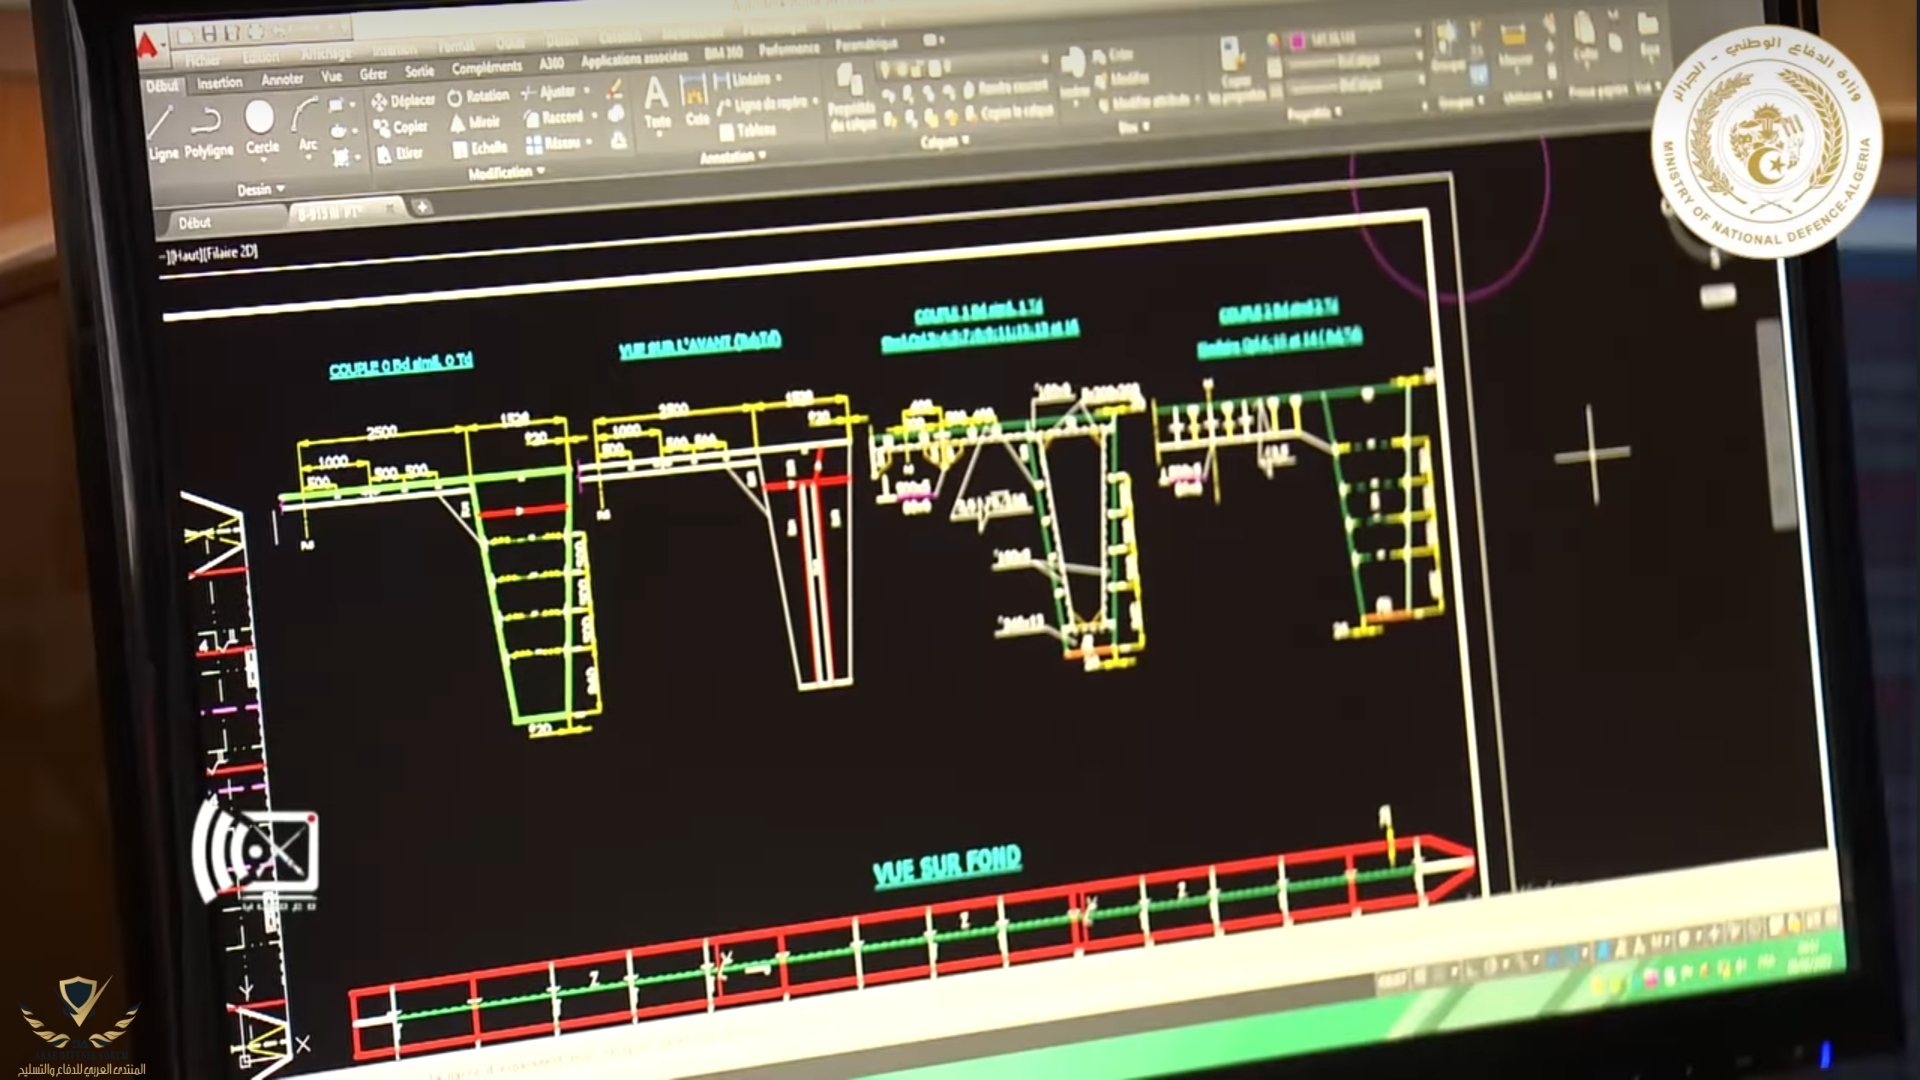Open the Fichier menu
The width and height of the screenshot is (1920, 1080).
pyautogui.click(x=203, y=60)
